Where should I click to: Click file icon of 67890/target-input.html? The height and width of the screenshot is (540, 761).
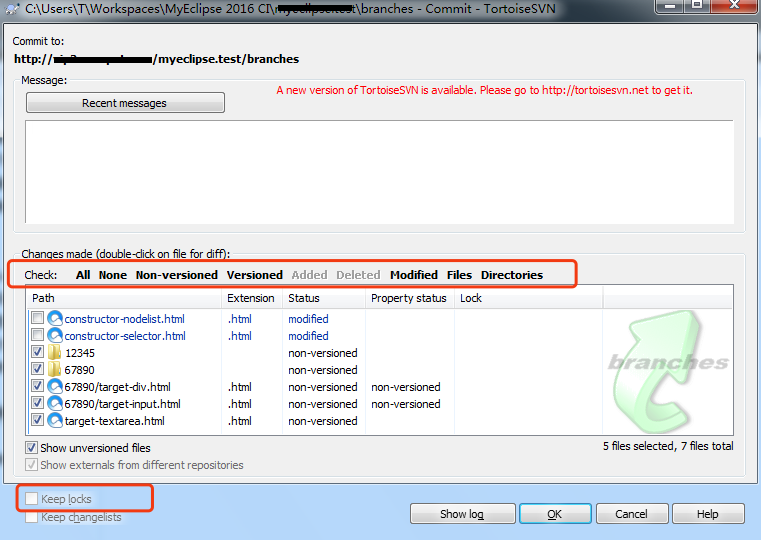tap(55, 404)
